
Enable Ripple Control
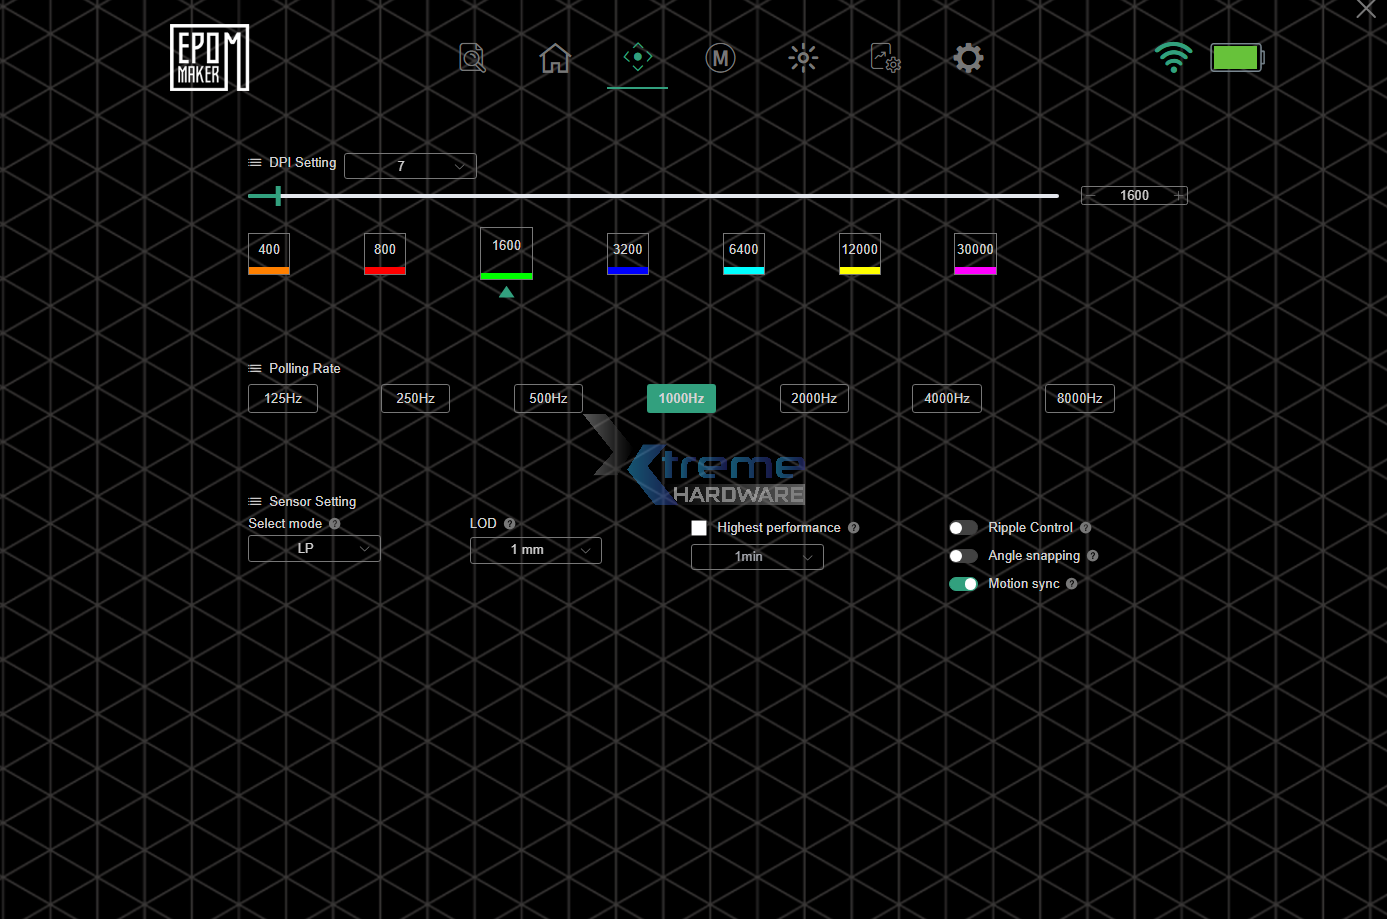(963, 527)
